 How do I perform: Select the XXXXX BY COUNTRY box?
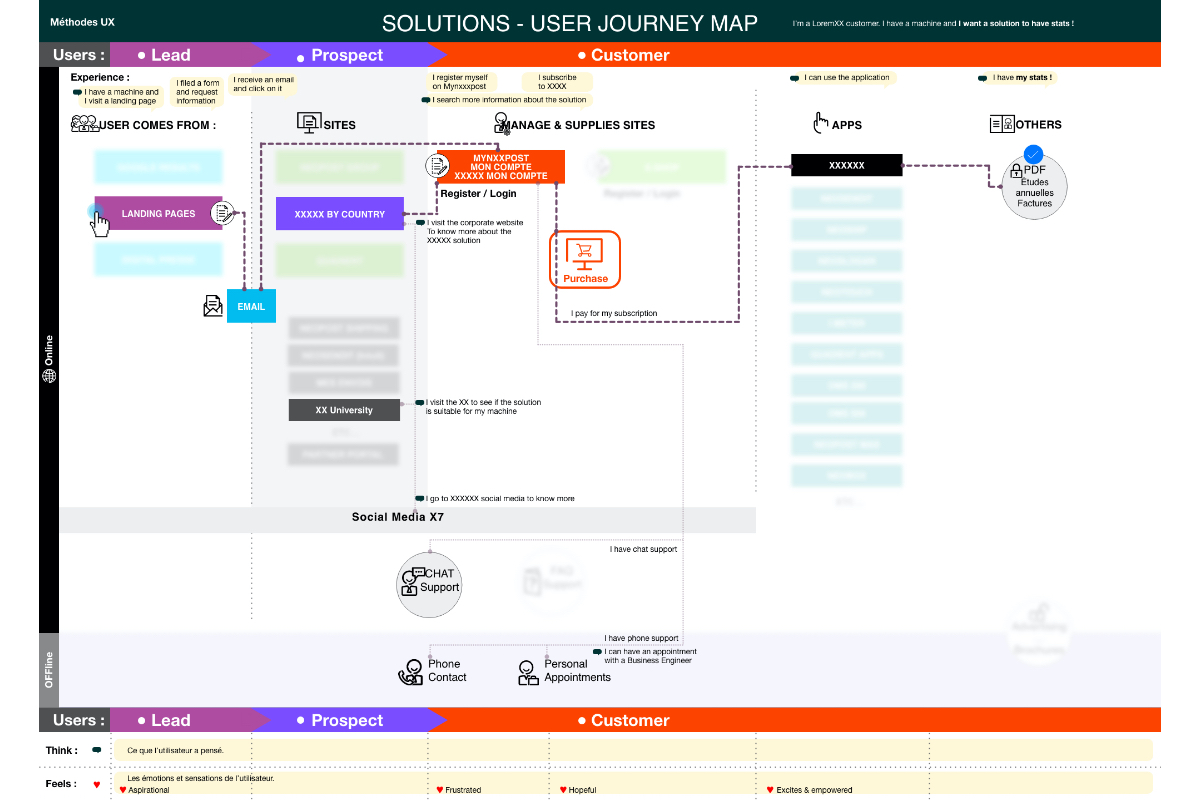click(339, 214)
